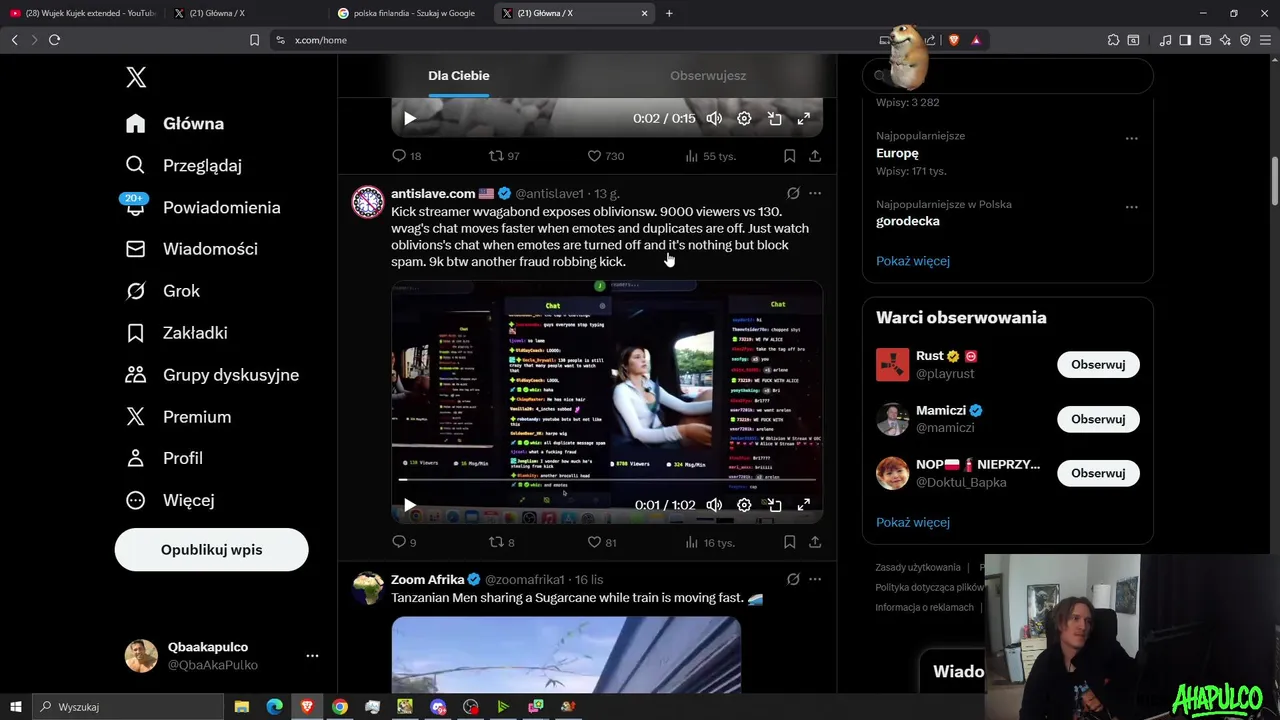Screen dimensions: 1280x720
Task: Open Powiadomienia notifications
Action: pyautogui.click(x=203, y=207)
